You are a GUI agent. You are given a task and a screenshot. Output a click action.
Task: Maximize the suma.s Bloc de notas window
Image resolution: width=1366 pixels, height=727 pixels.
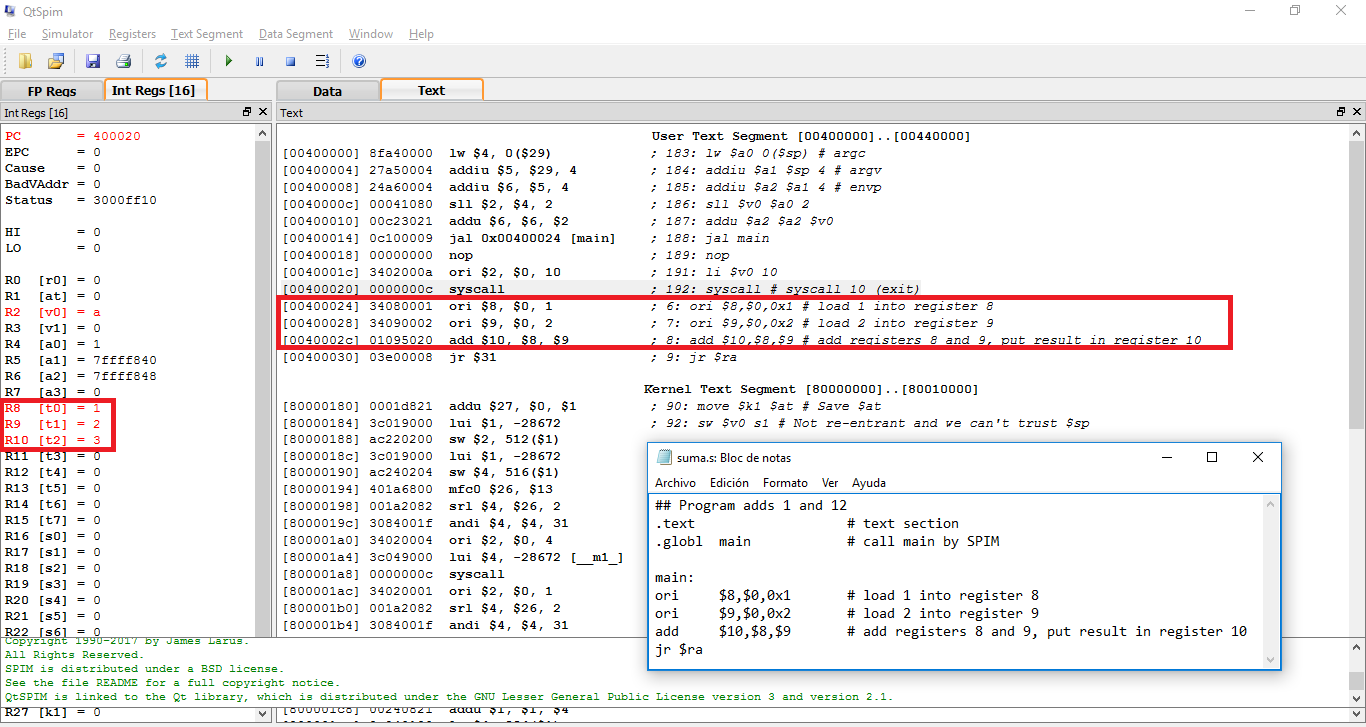pyautogui.click(x=1212, y=457)
